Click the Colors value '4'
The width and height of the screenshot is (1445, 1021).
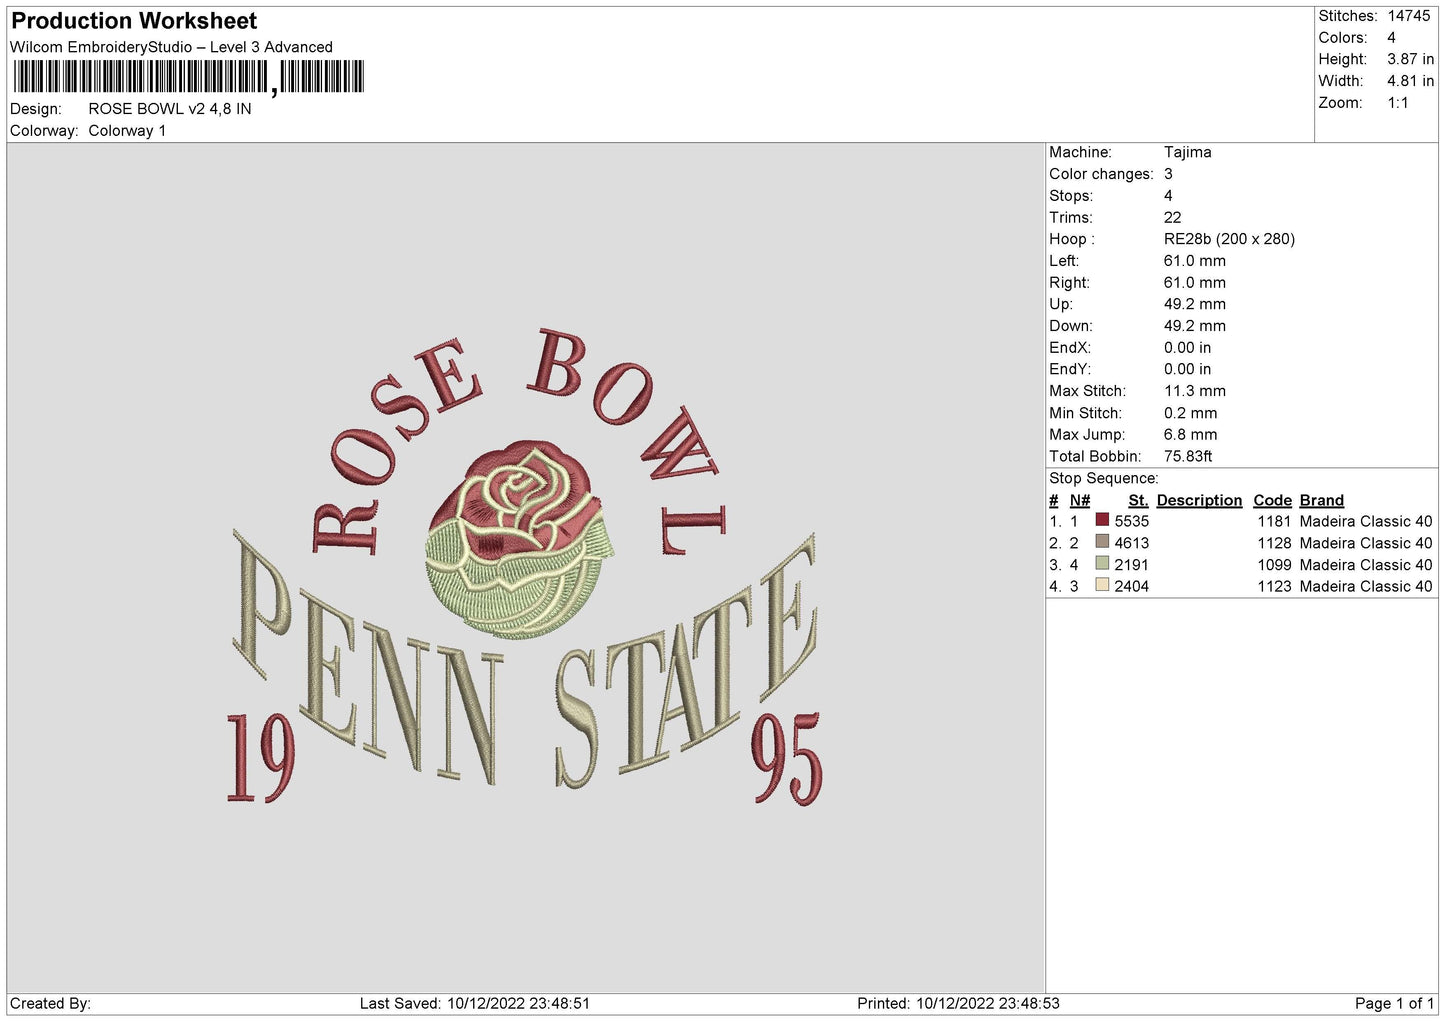[x=1391, y=38]
